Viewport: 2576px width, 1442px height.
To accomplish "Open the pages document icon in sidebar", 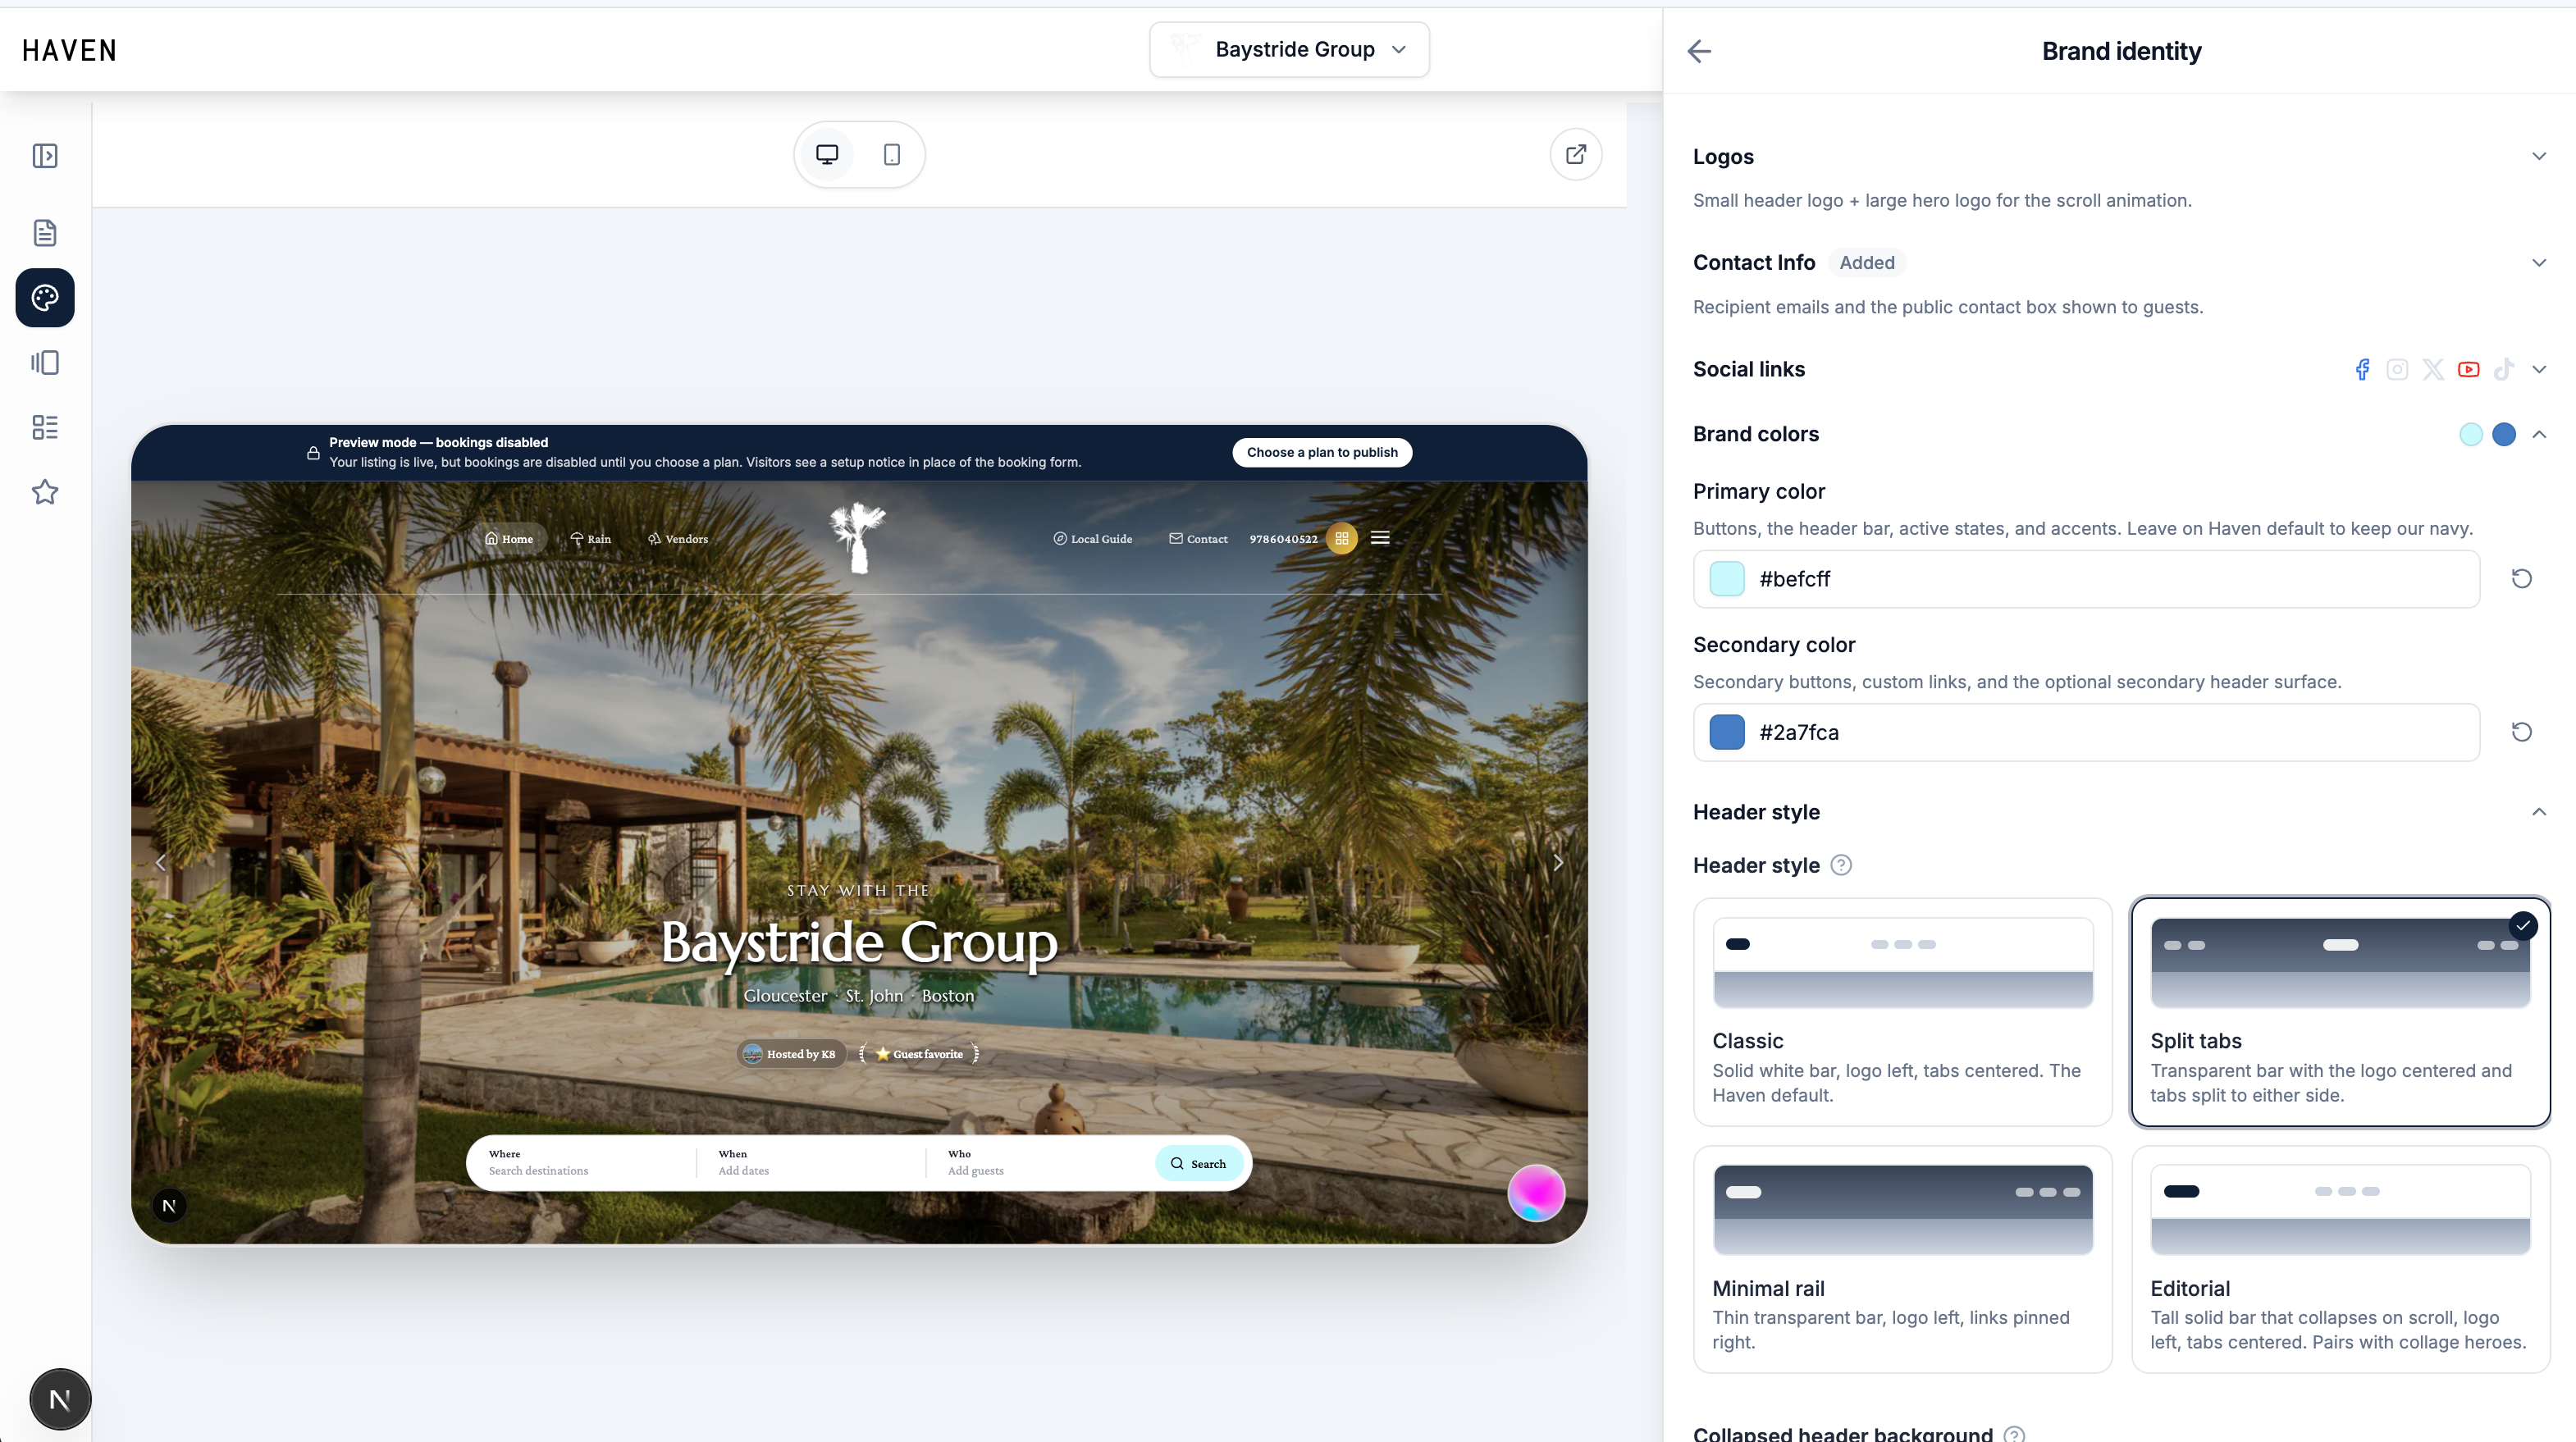I will [x=45, y=233].
